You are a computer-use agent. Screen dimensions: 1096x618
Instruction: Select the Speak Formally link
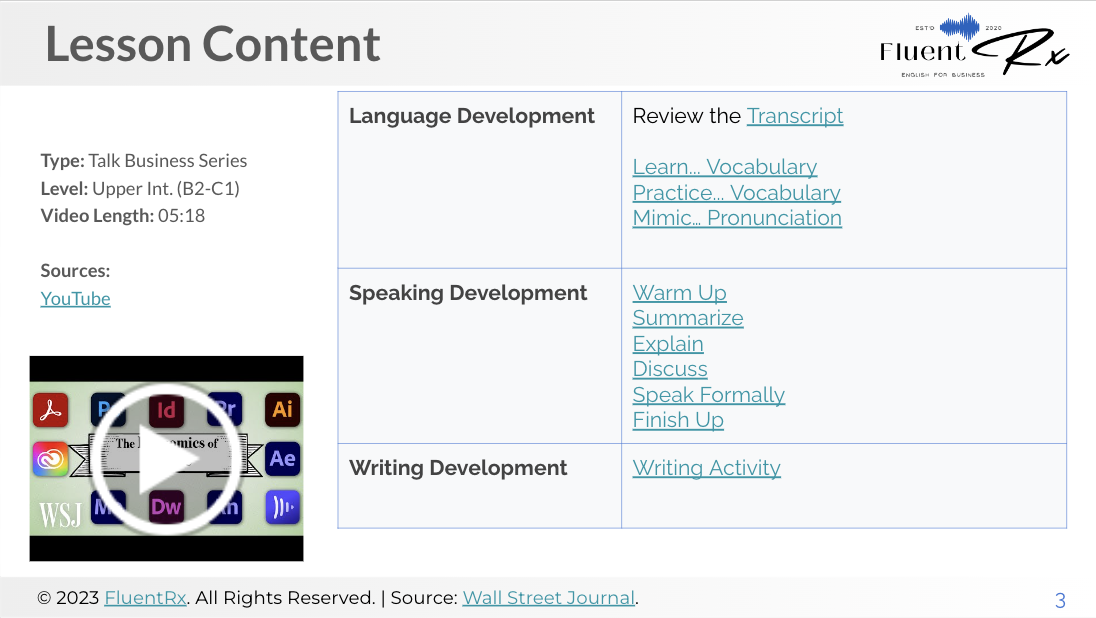point(708,395)
